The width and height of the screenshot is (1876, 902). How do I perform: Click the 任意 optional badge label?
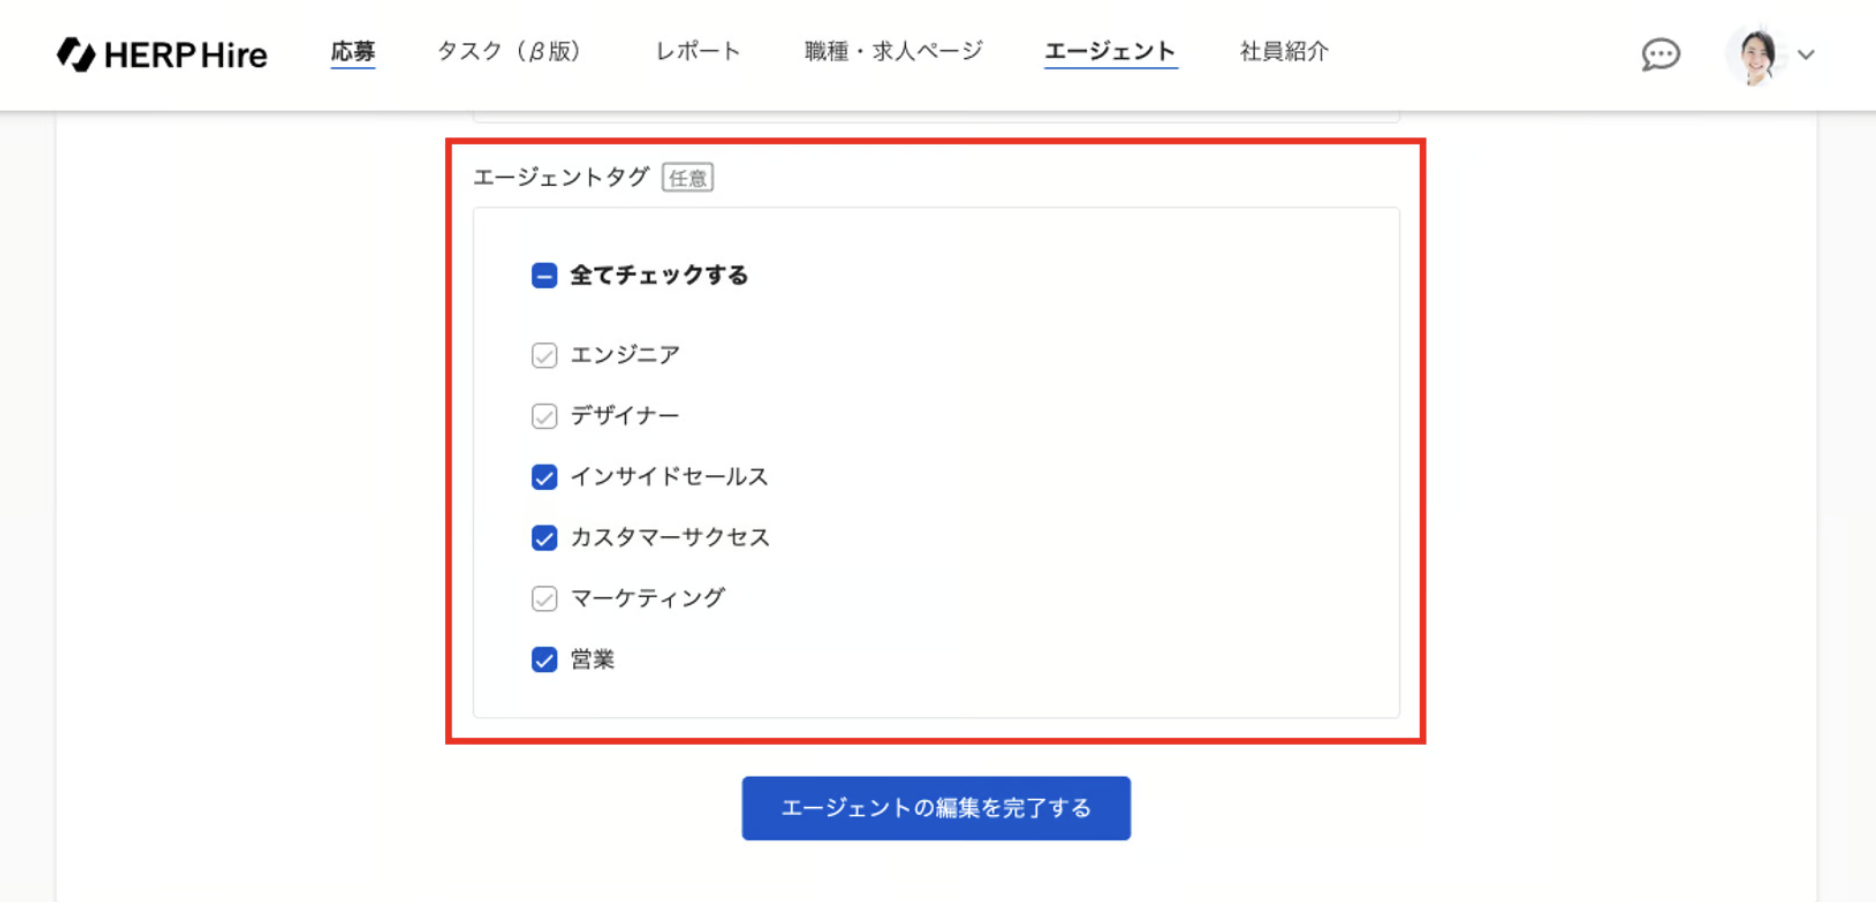(688, 178)
